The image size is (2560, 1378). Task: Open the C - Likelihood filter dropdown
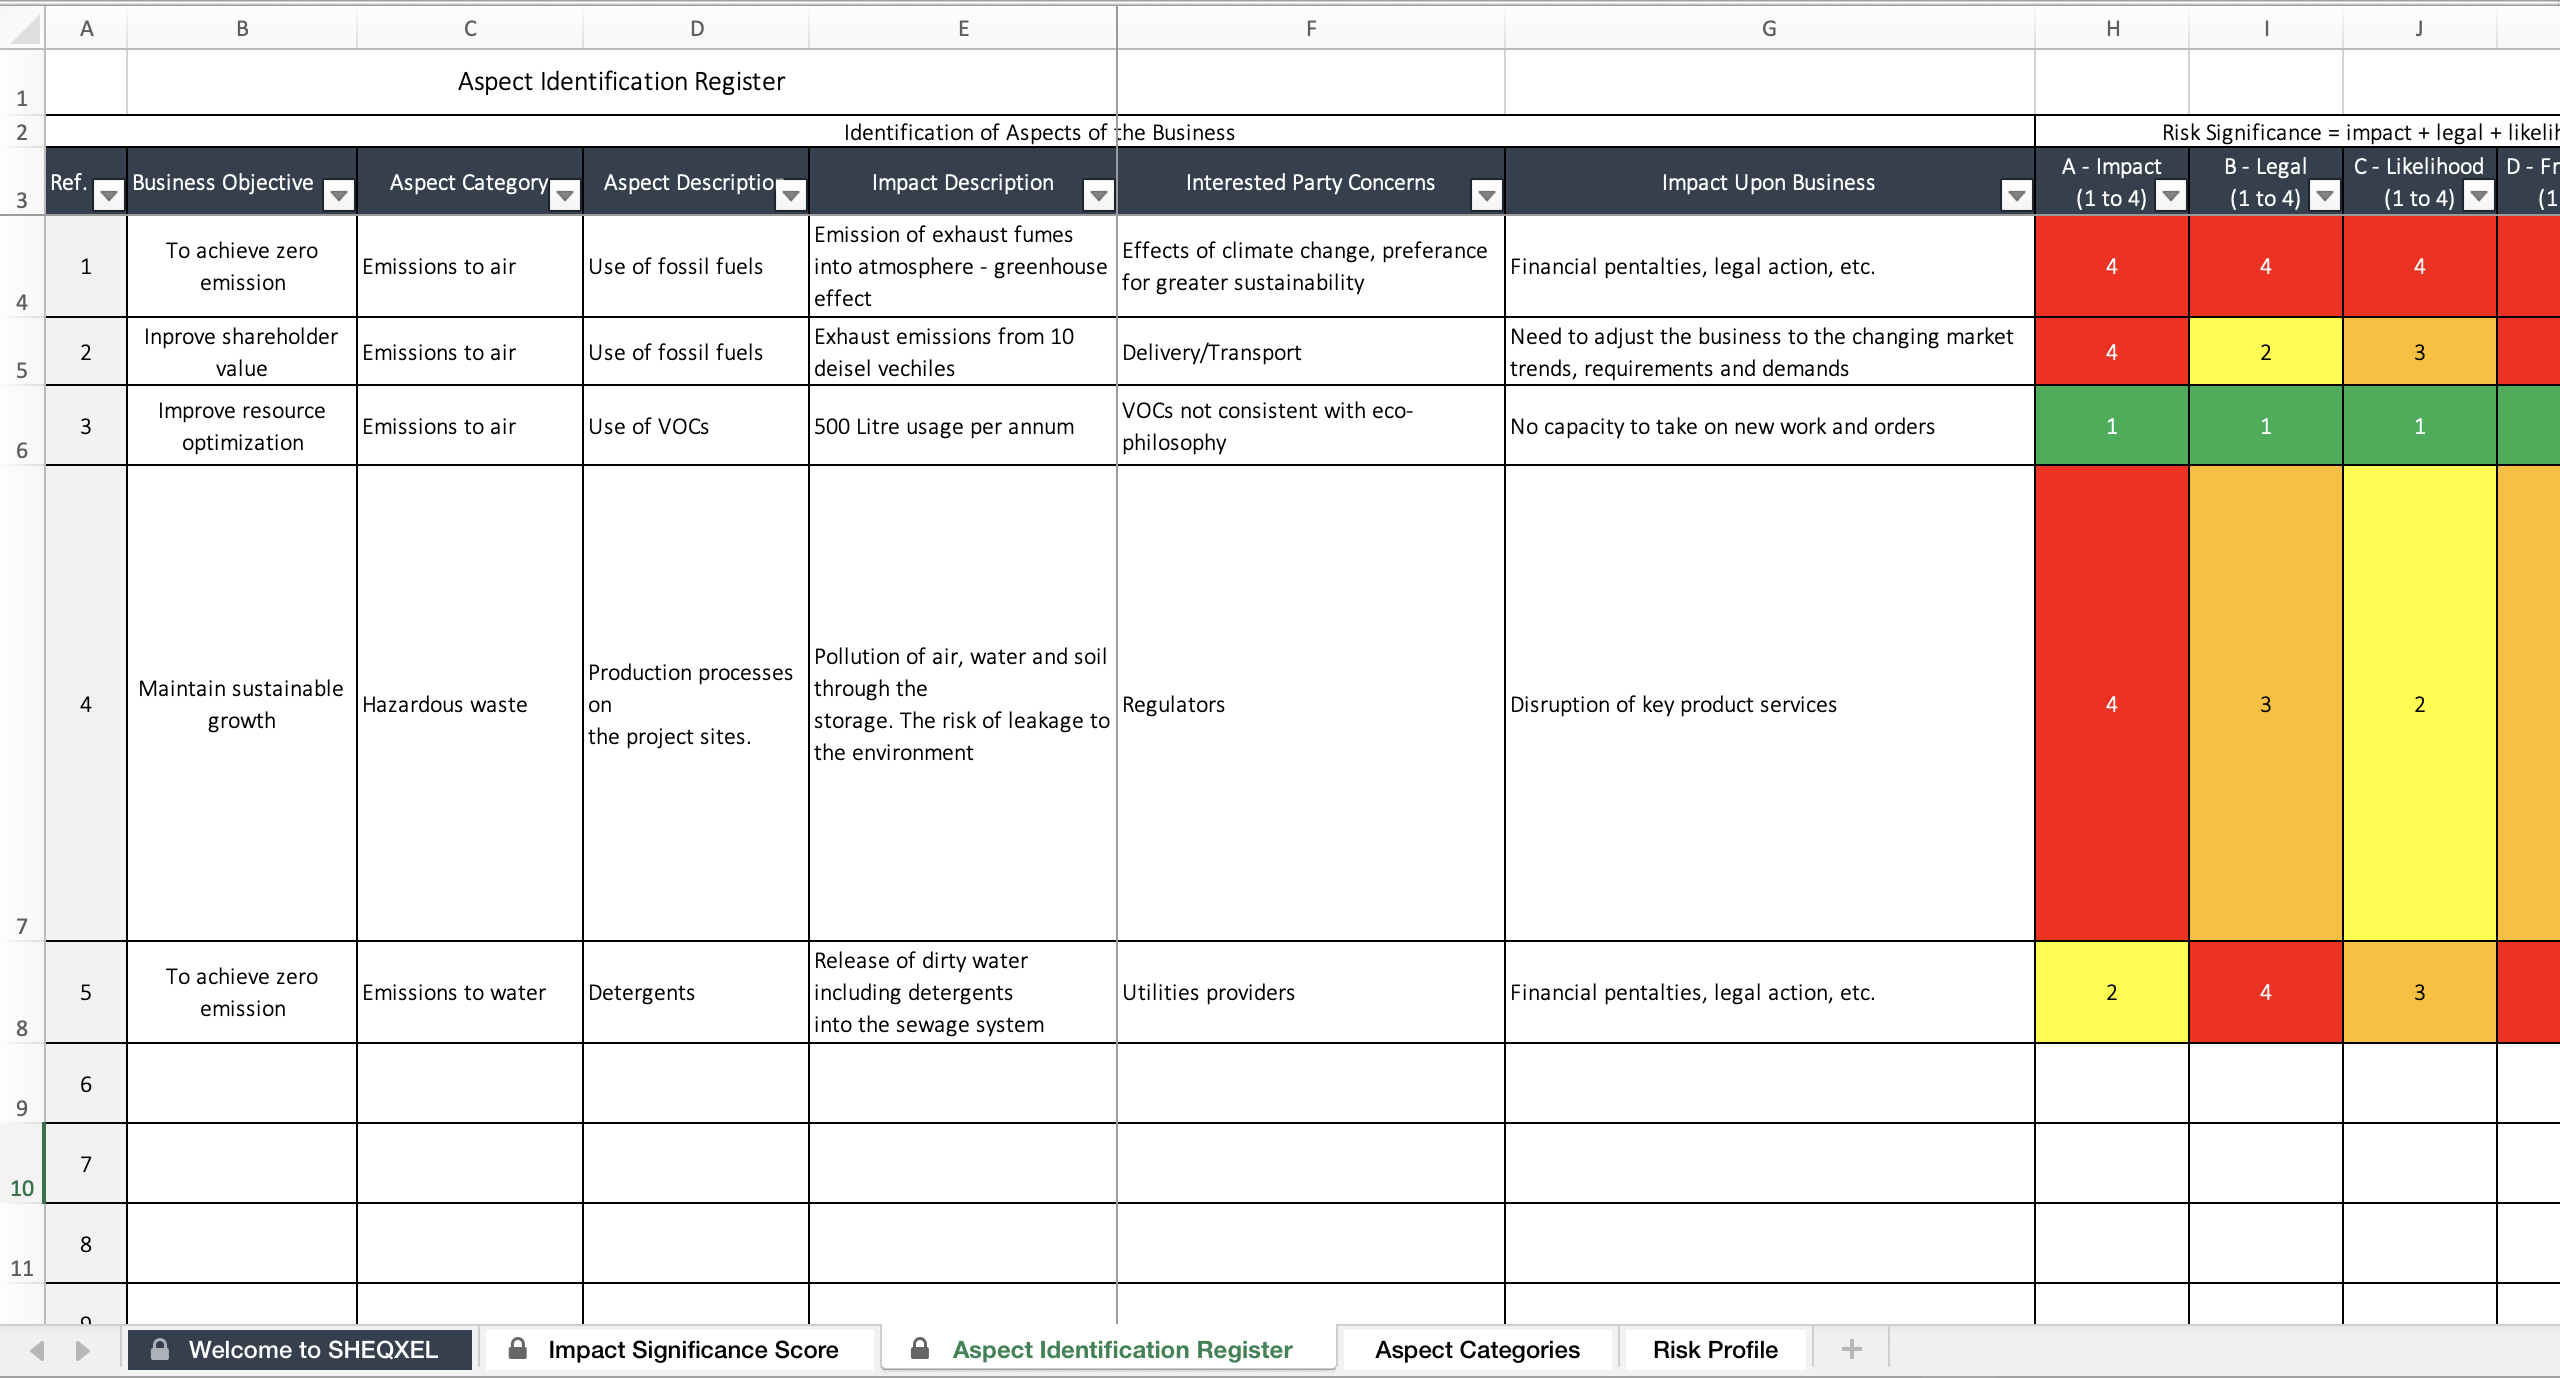(x=2479, y=195)
